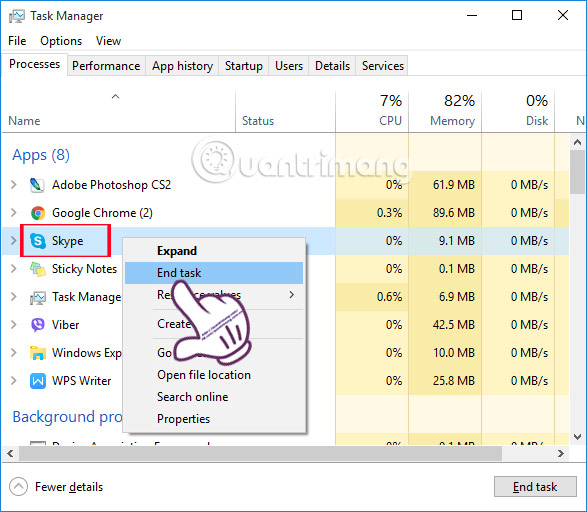This screenshot has width=587, height=512.
Task: Maximize the Task Manager window
Action: tap(517, 15)
